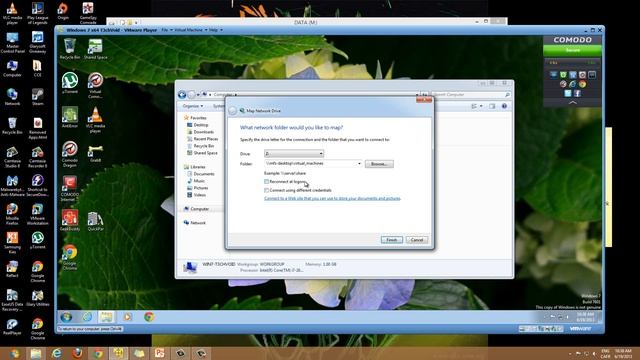
Task: Click the green COMODO Secure button
Action: 572,50
